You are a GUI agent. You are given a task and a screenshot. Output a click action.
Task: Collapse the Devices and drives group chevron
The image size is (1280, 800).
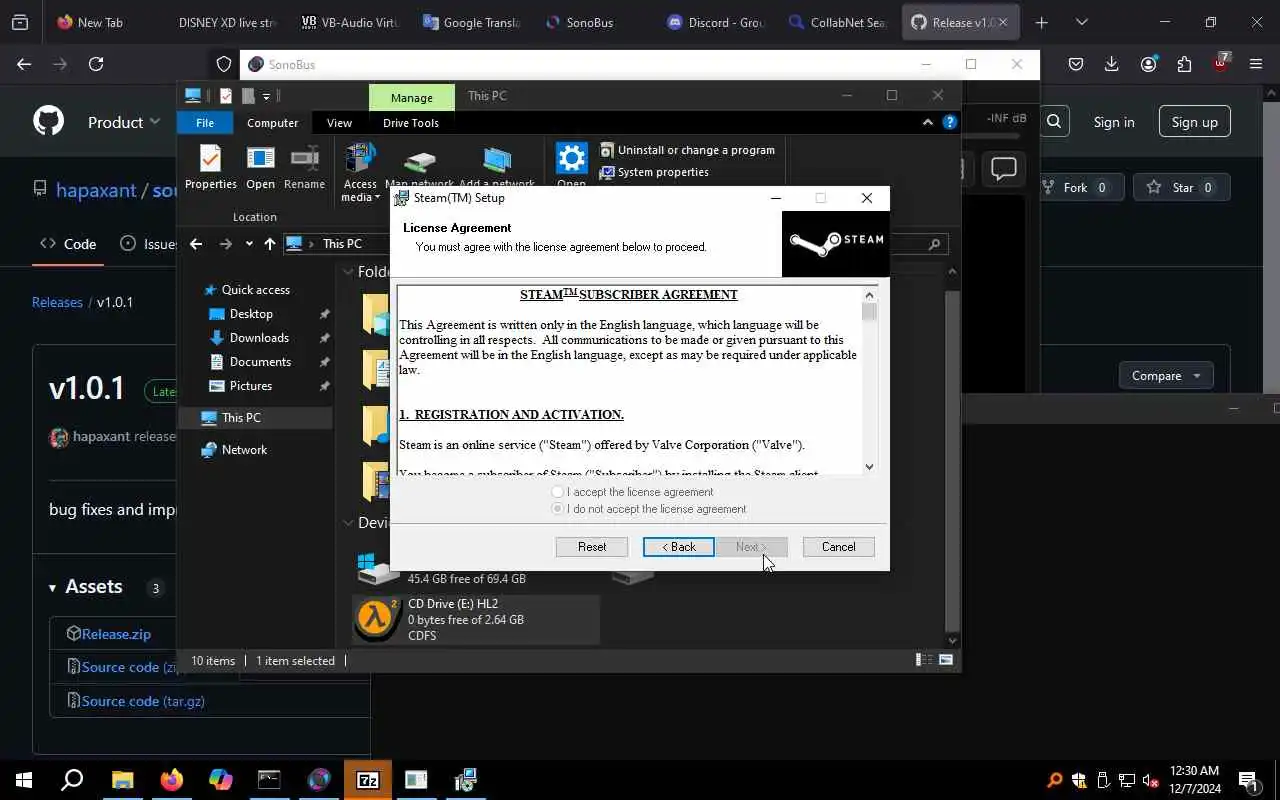[348, 523]
